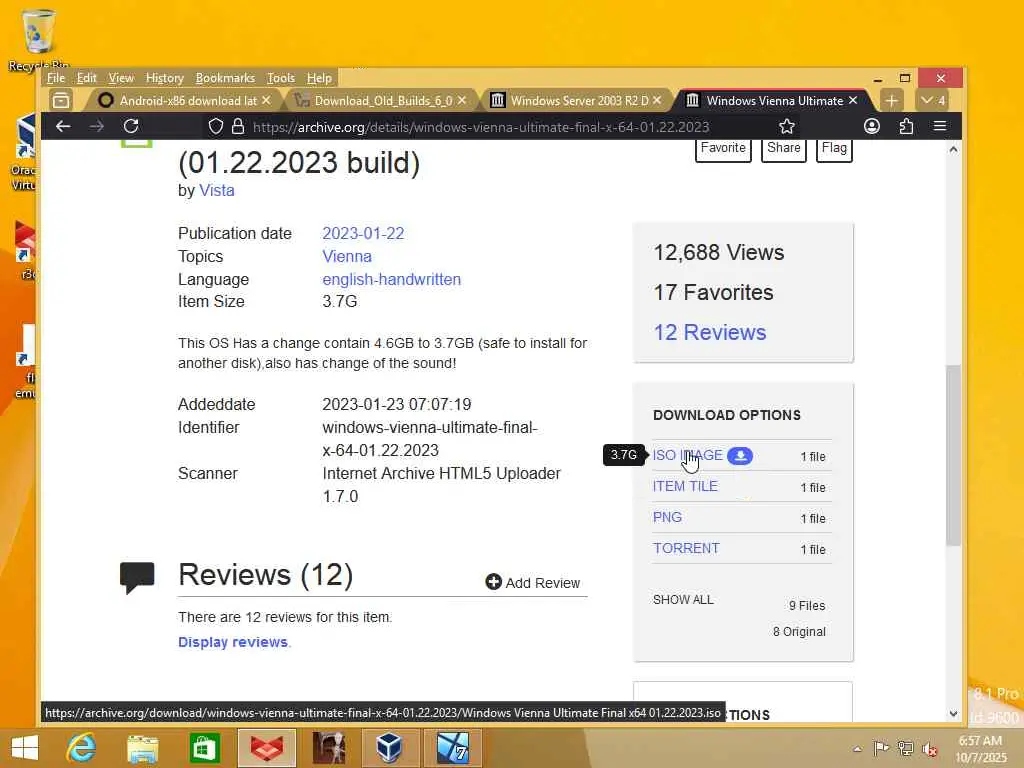This screenshot has height=768, width=1024.
Task: Open the View menu
Action: click(x=121, y=78)
